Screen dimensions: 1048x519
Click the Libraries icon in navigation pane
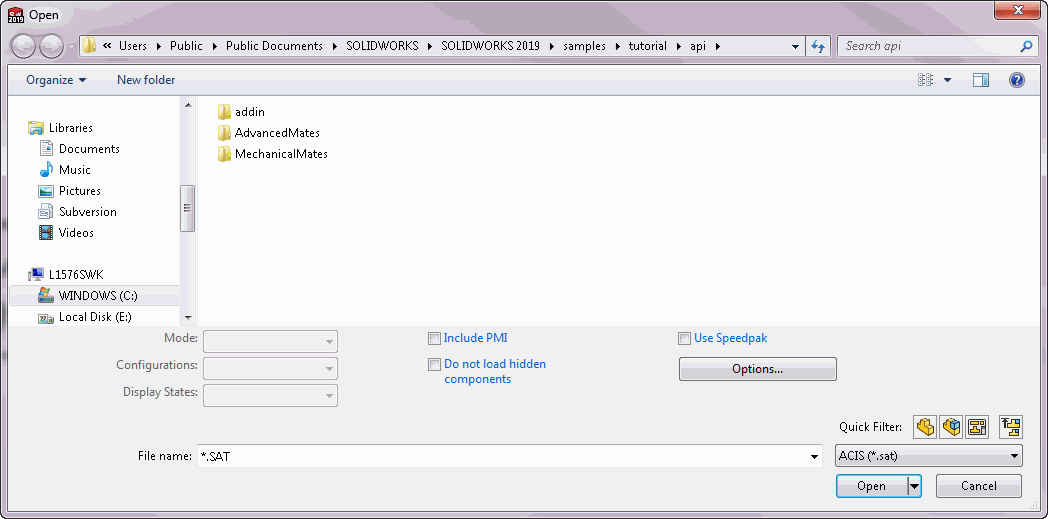pos(35,128)
